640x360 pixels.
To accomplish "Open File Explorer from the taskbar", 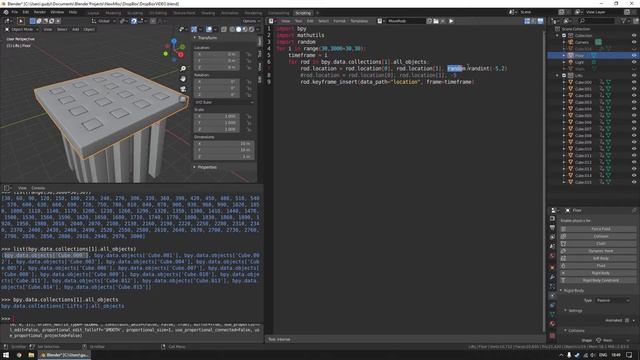I will [31, 355].
